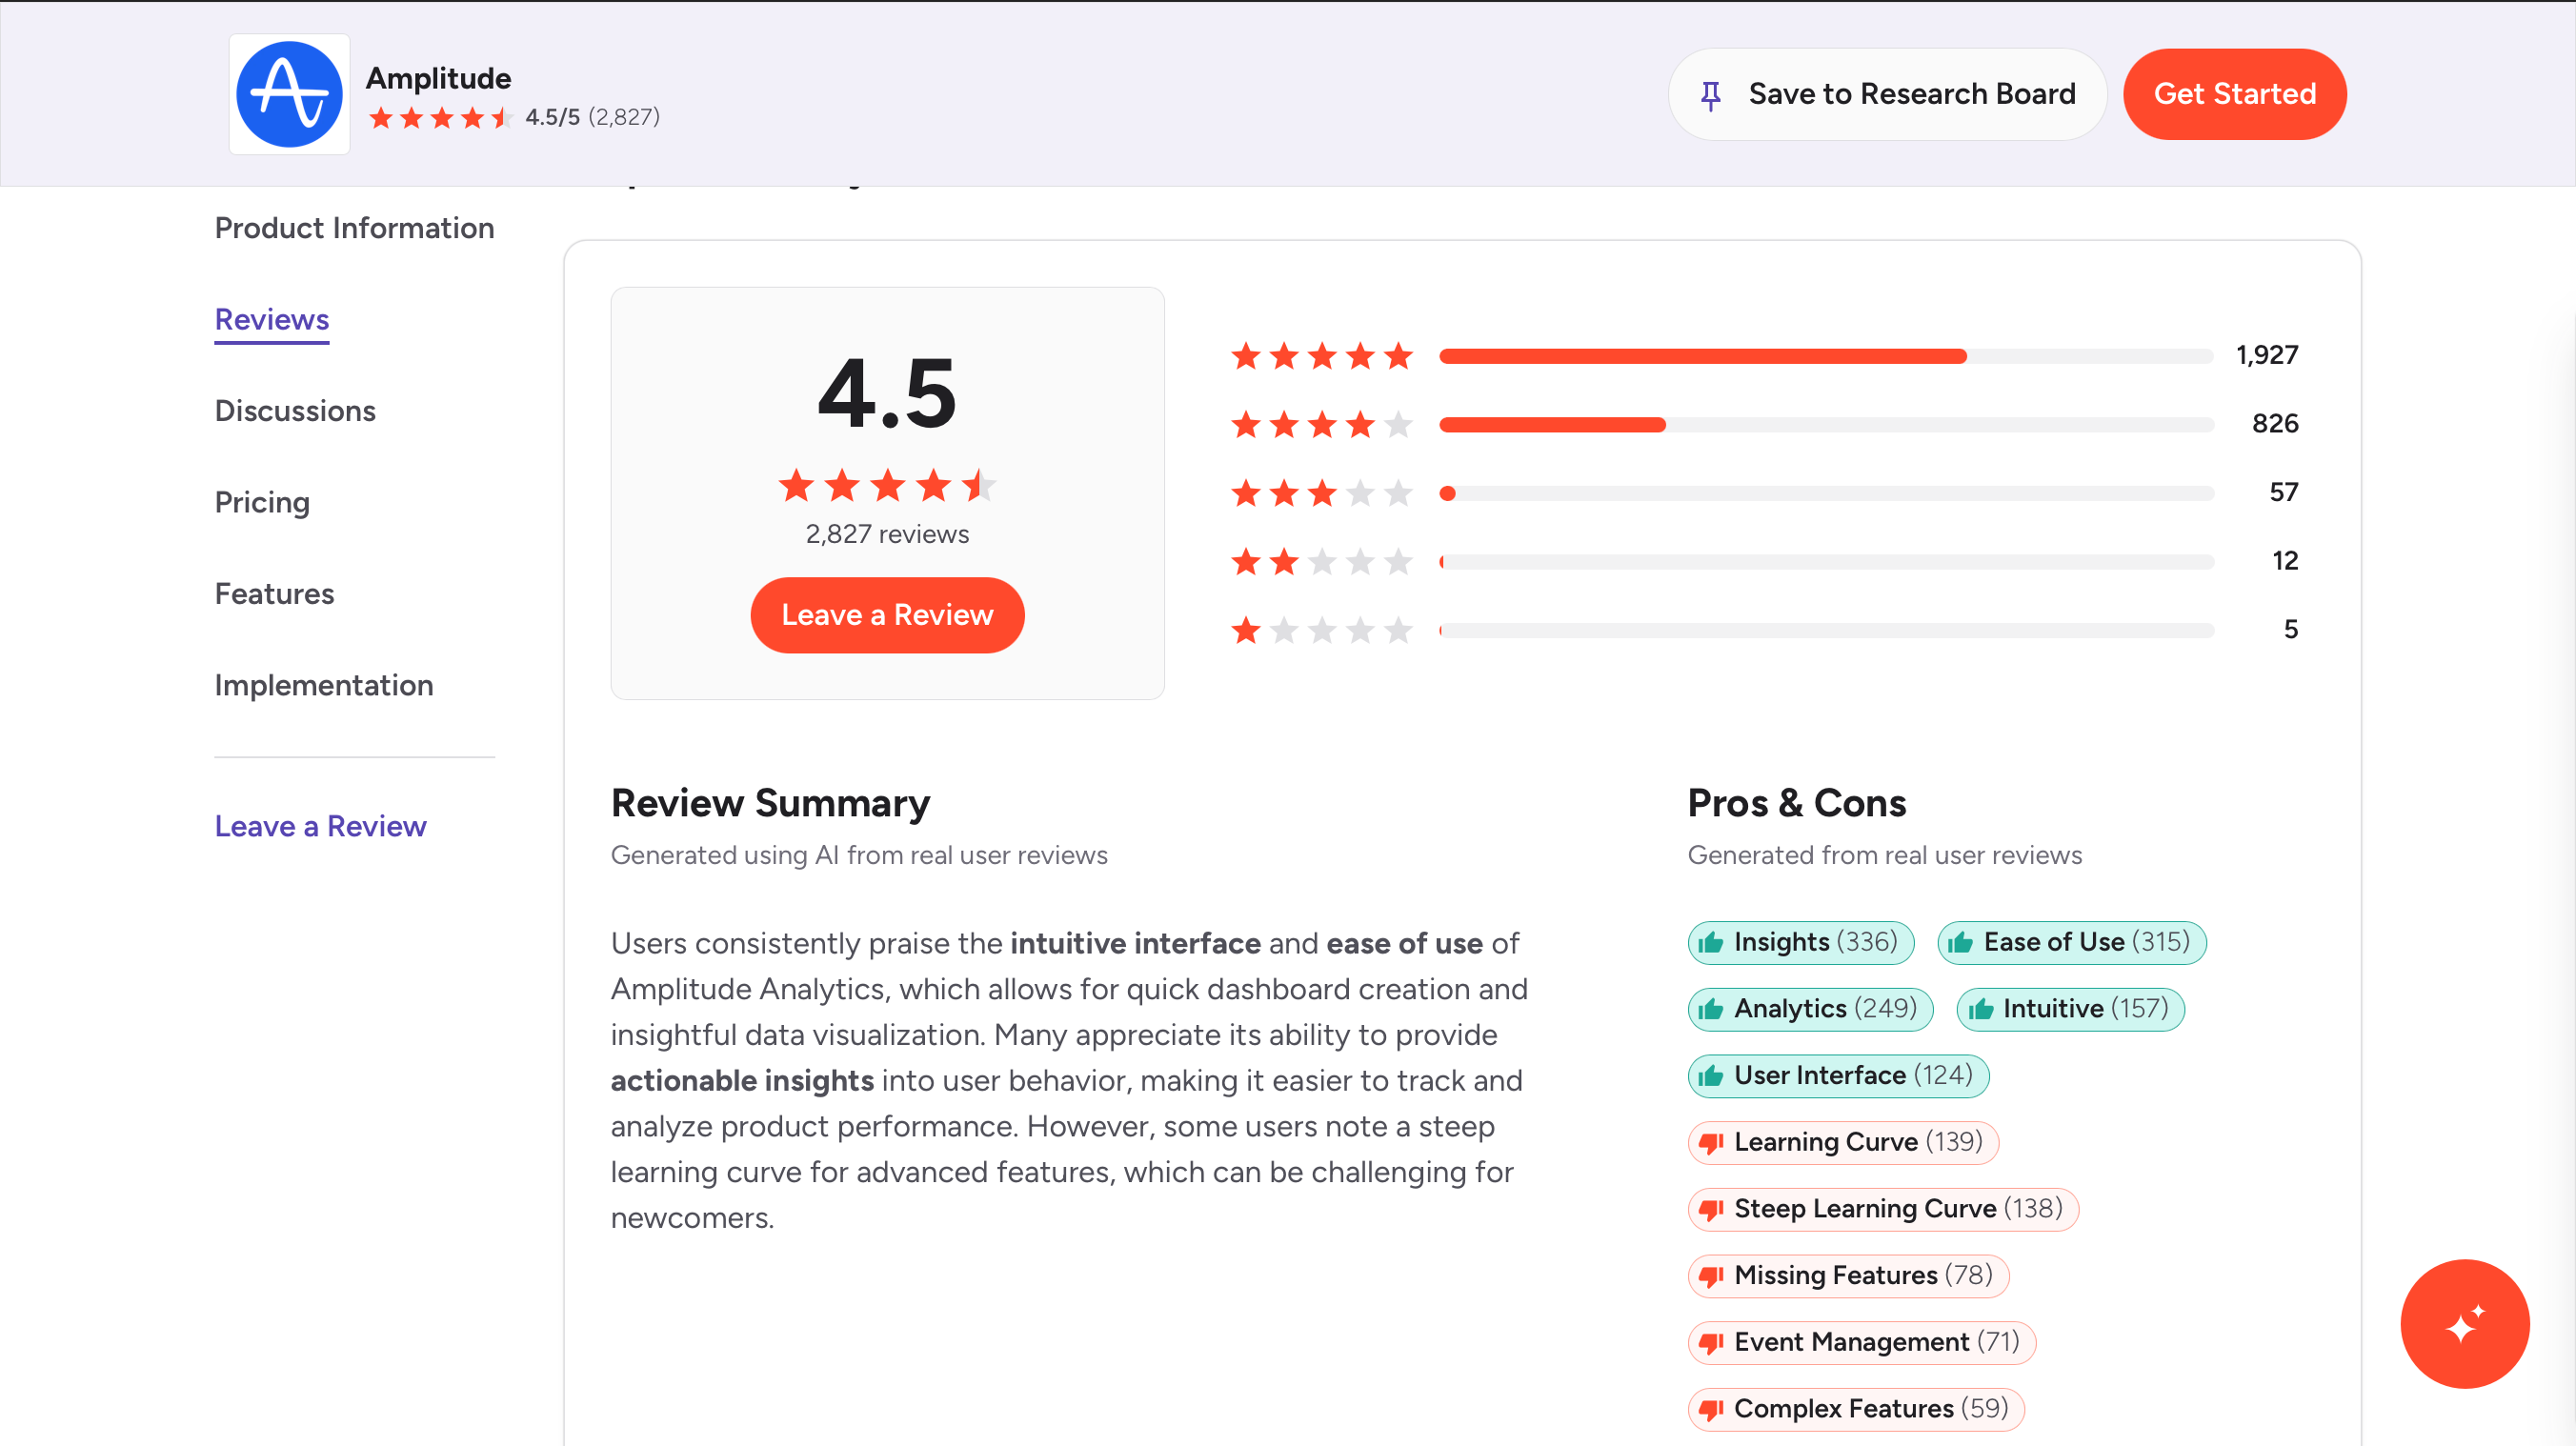Open the sparkle AI assistant floating button
The height and width of the screenshot is (1446, 2576).
[2464, 1323]
